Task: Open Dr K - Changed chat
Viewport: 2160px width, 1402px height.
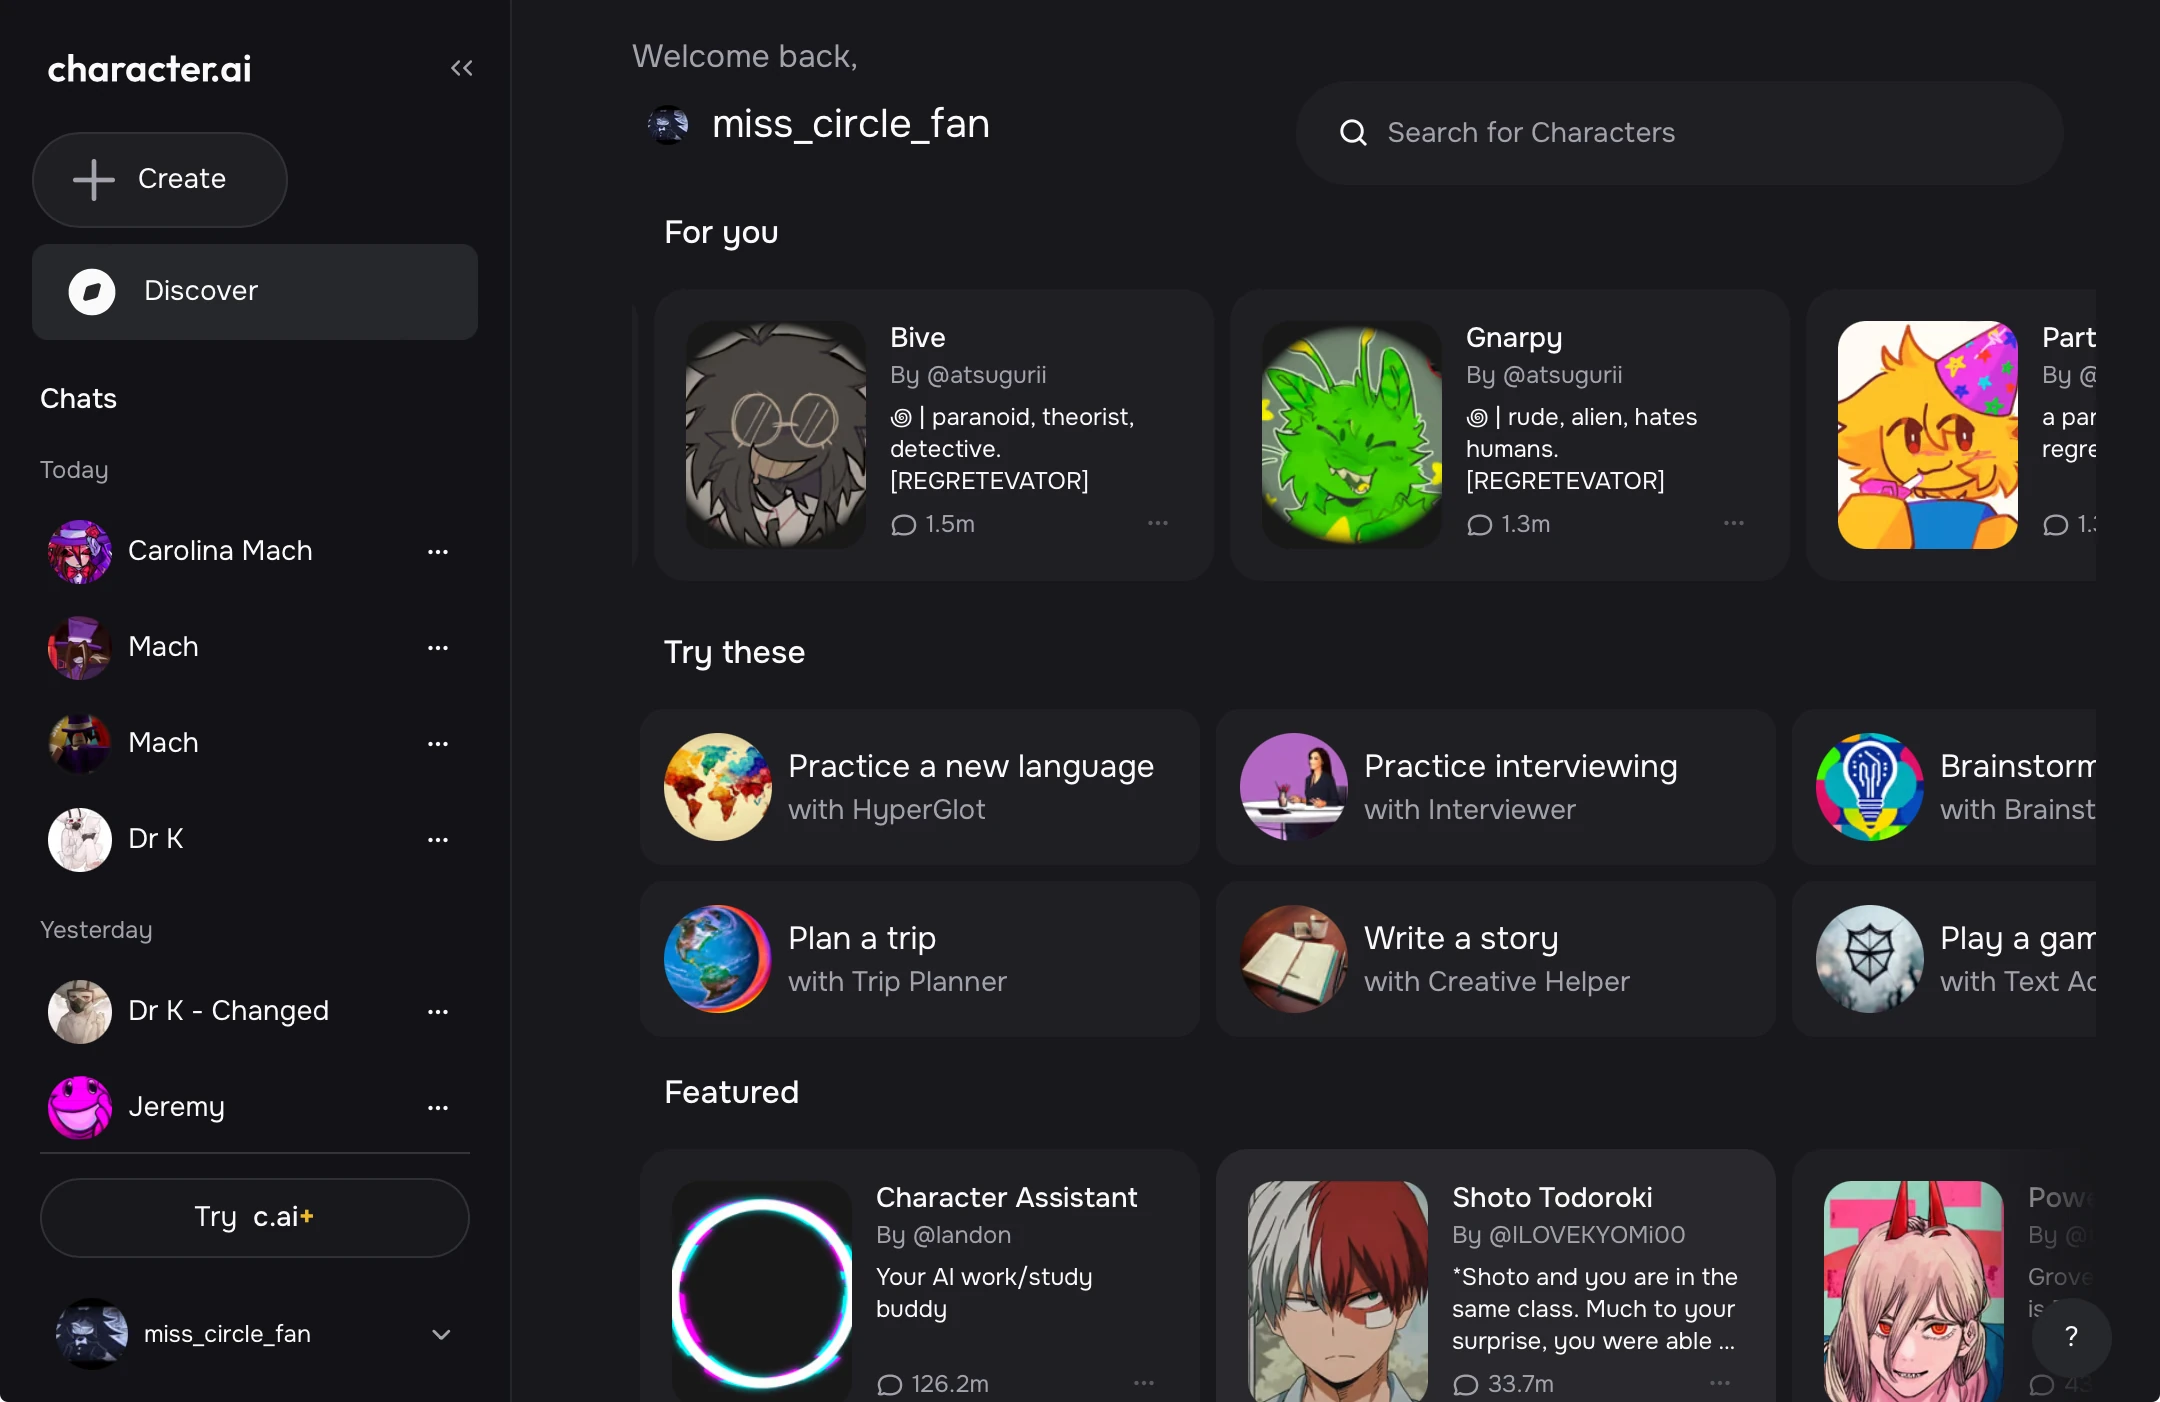Action: 228,1011
